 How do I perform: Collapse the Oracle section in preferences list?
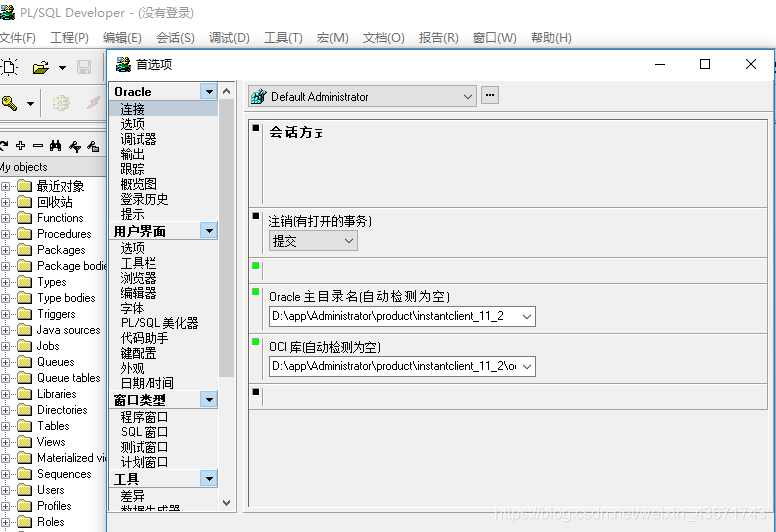coord(209,92)
